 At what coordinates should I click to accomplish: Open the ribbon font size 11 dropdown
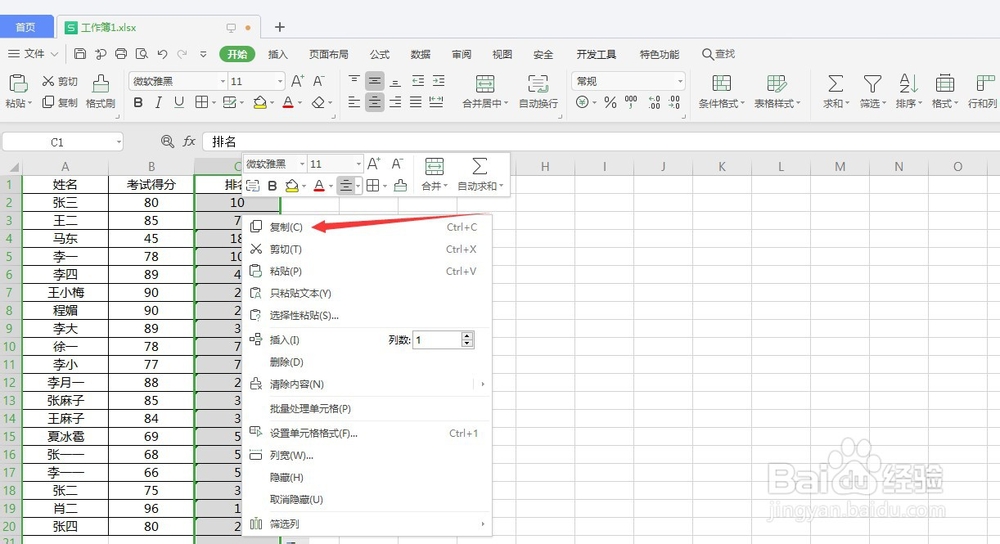coord(280,81)
